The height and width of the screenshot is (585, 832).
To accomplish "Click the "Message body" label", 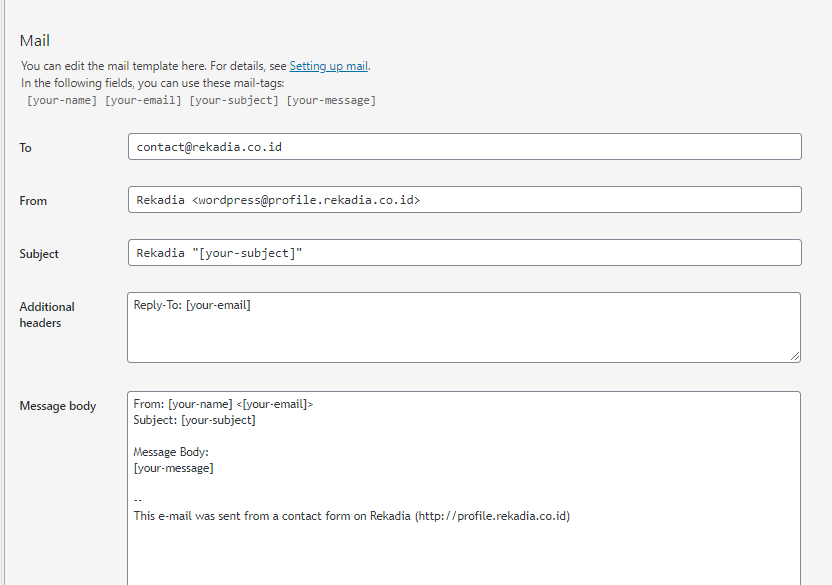I will pos(58,406).
